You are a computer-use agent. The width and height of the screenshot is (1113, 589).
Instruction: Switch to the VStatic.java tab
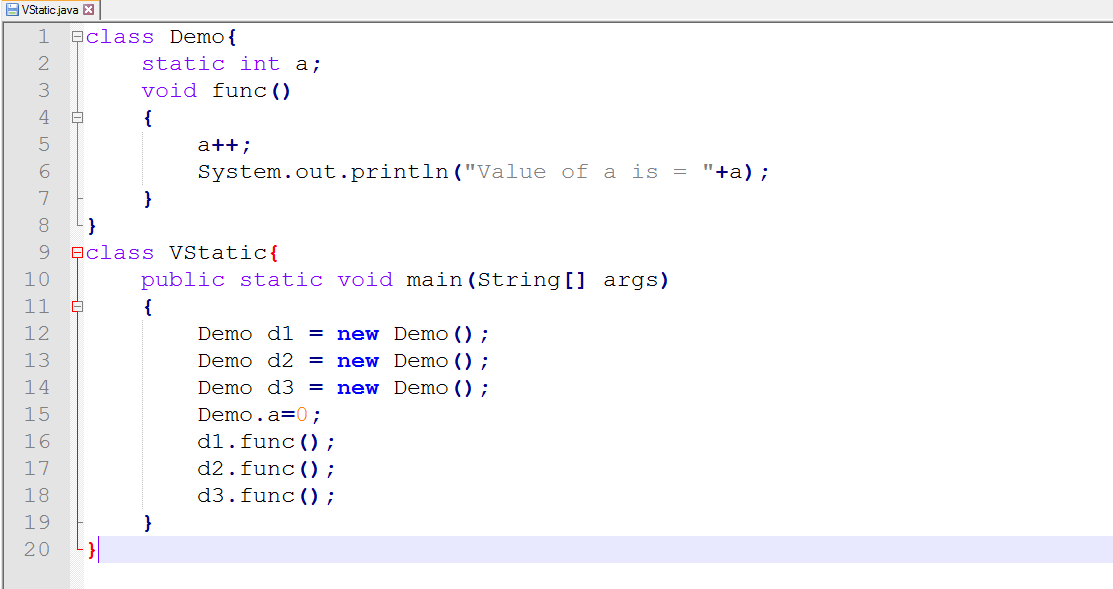50,10
